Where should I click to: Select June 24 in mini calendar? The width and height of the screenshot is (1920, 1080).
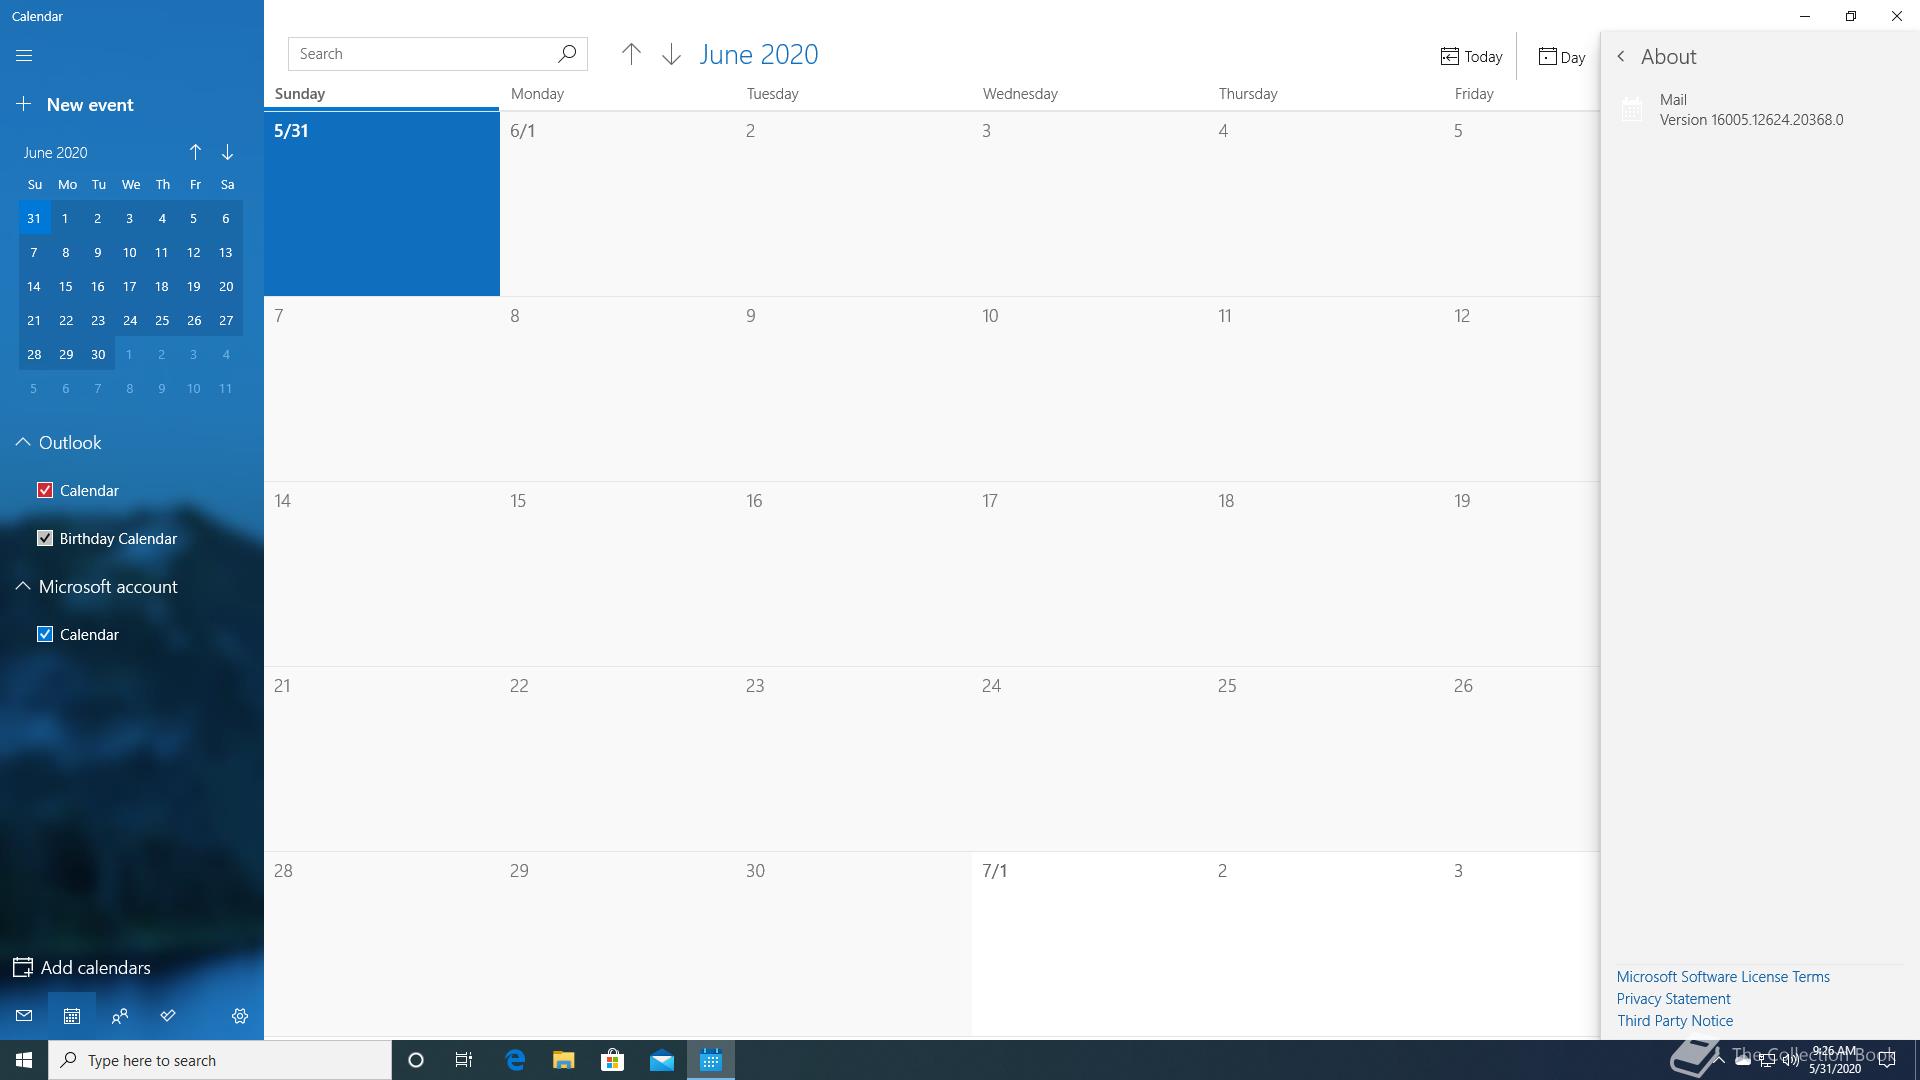(x=130, y=320)
